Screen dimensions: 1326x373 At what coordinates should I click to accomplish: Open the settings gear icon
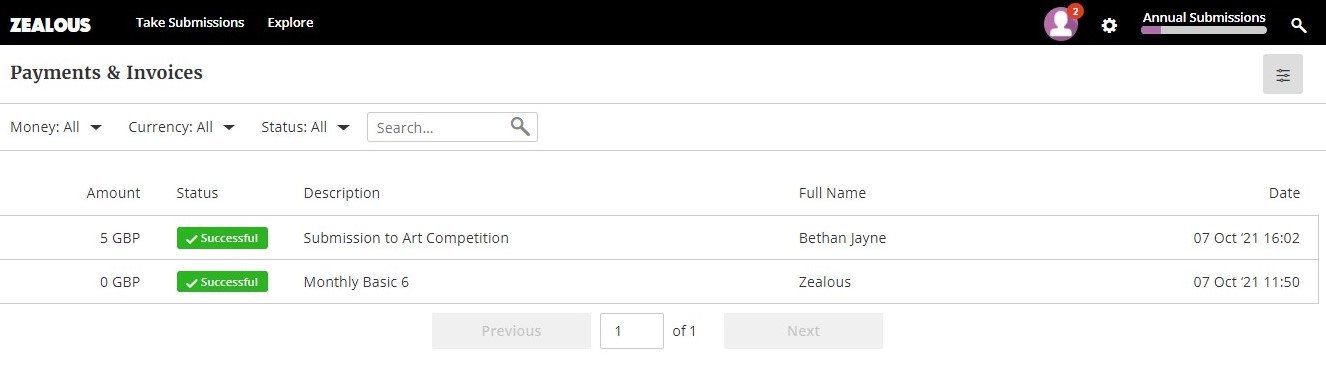pyautogui.click(x=1109, y=25)
